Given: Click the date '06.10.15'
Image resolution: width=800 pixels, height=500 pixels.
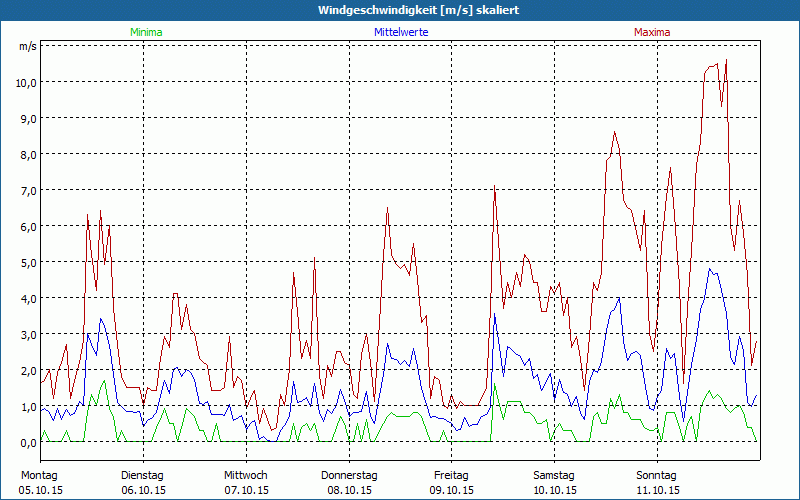Looking at the screenshot, I should click(143, 490).
